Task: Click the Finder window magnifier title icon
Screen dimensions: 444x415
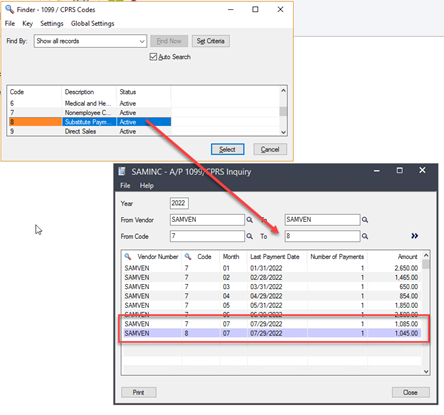Action: (9, 9)
